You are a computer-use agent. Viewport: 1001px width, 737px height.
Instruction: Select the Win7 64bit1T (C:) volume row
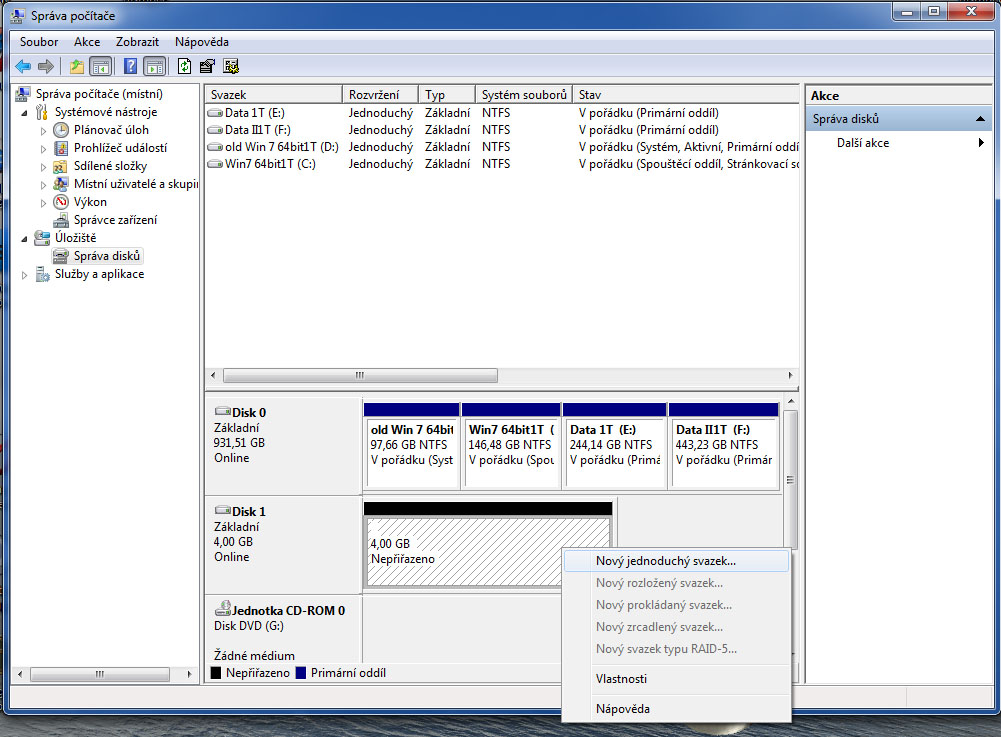coord(502,164)
